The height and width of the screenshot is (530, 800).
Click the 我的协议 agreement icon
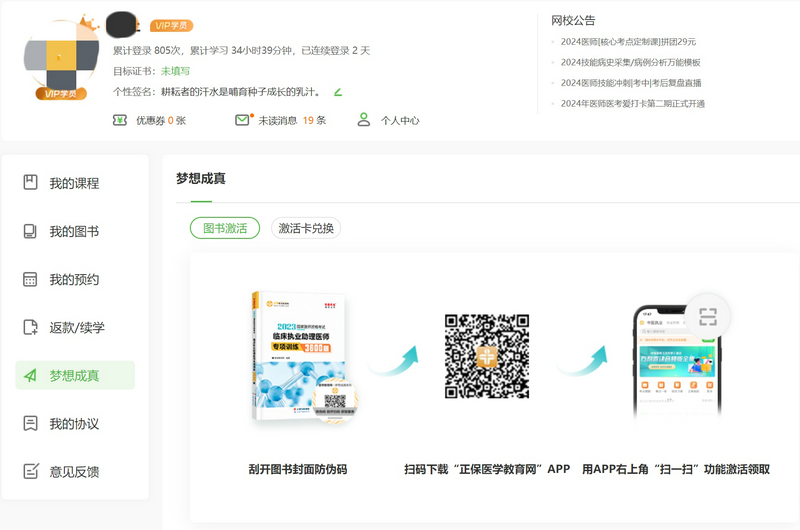pos(30,423)
